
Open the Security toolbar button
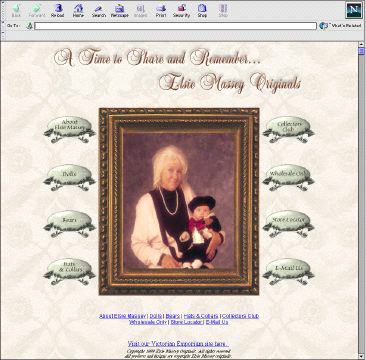pos(182,11)
